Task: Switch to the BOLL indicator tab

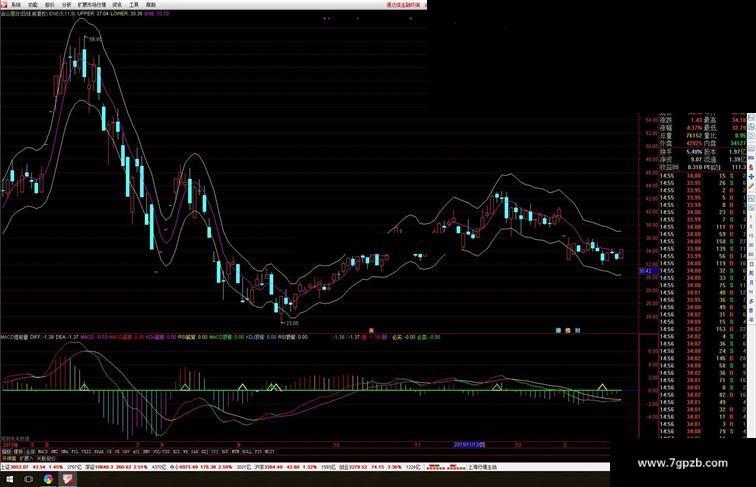Action: [x=245, y=452]
